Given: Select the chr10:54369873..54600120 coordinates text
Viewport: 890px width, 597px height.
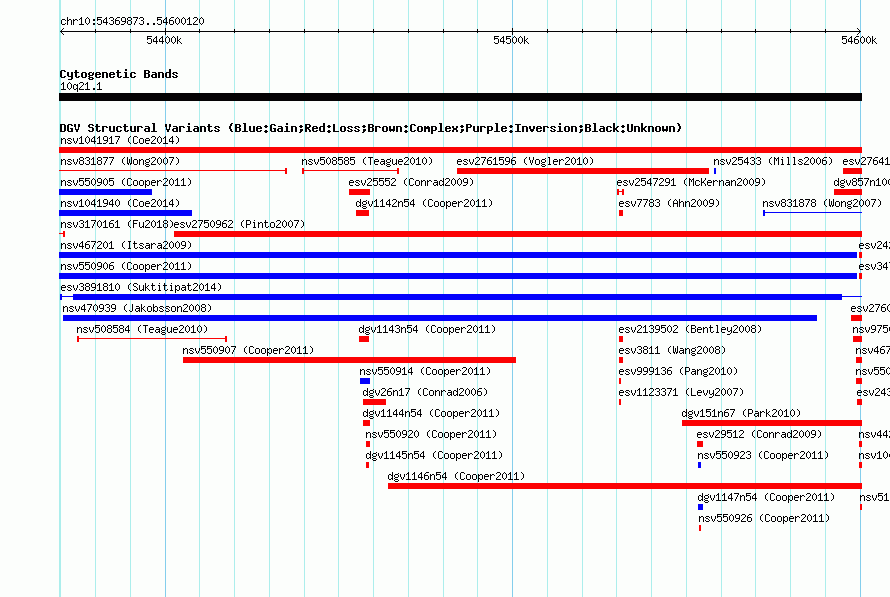Looking at the screenshot, I should 132,21.
